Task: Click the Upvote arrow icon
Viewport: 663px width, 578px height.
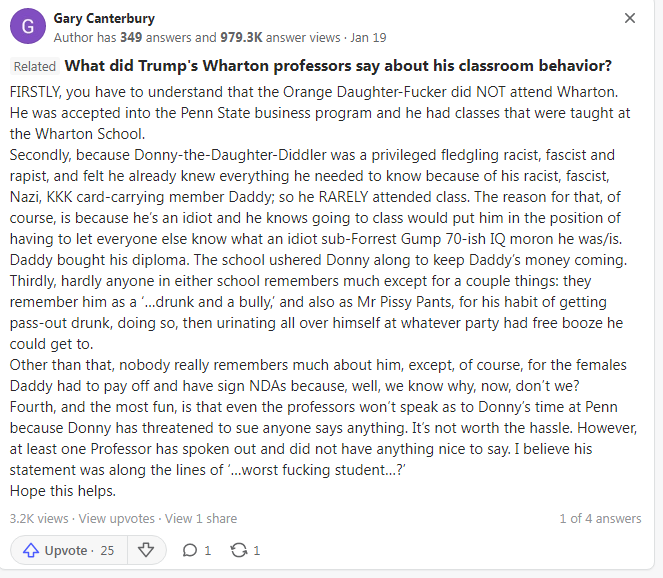Action: click(x=30, y=550)
